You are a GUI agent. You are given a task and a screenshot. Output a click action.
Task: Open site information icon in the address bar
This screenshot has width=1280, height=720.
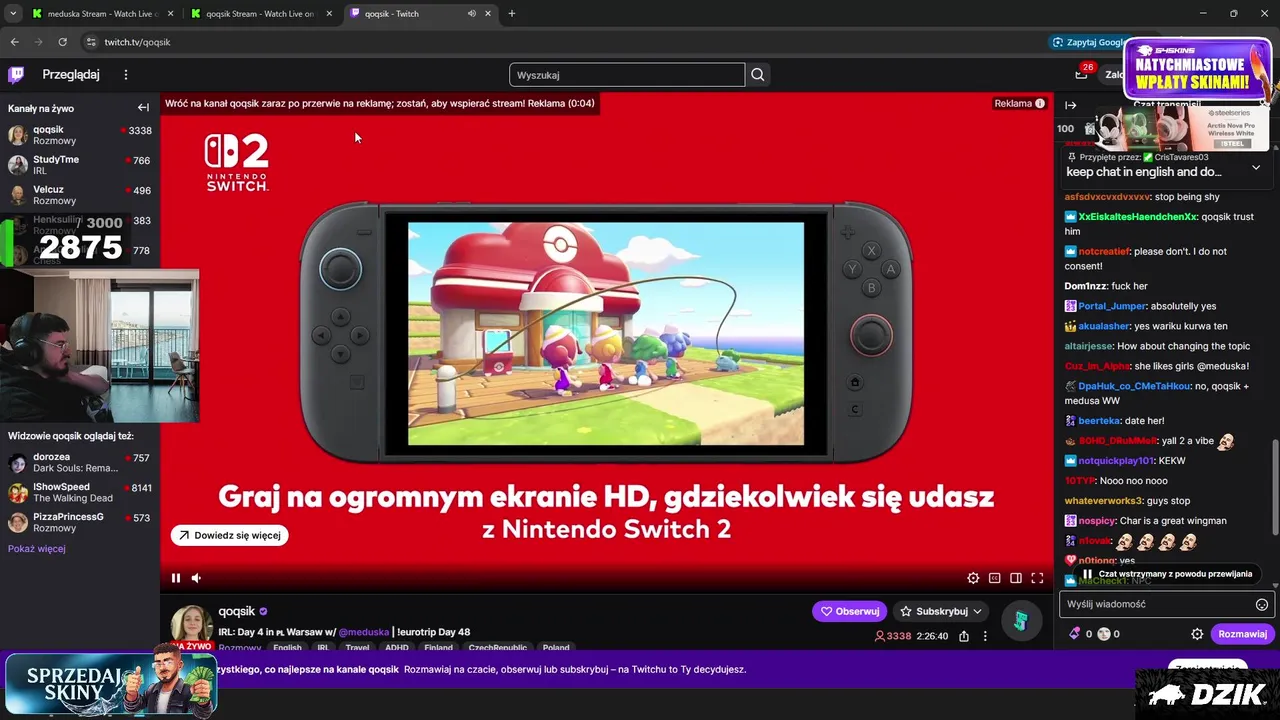[x=90, y=42]
